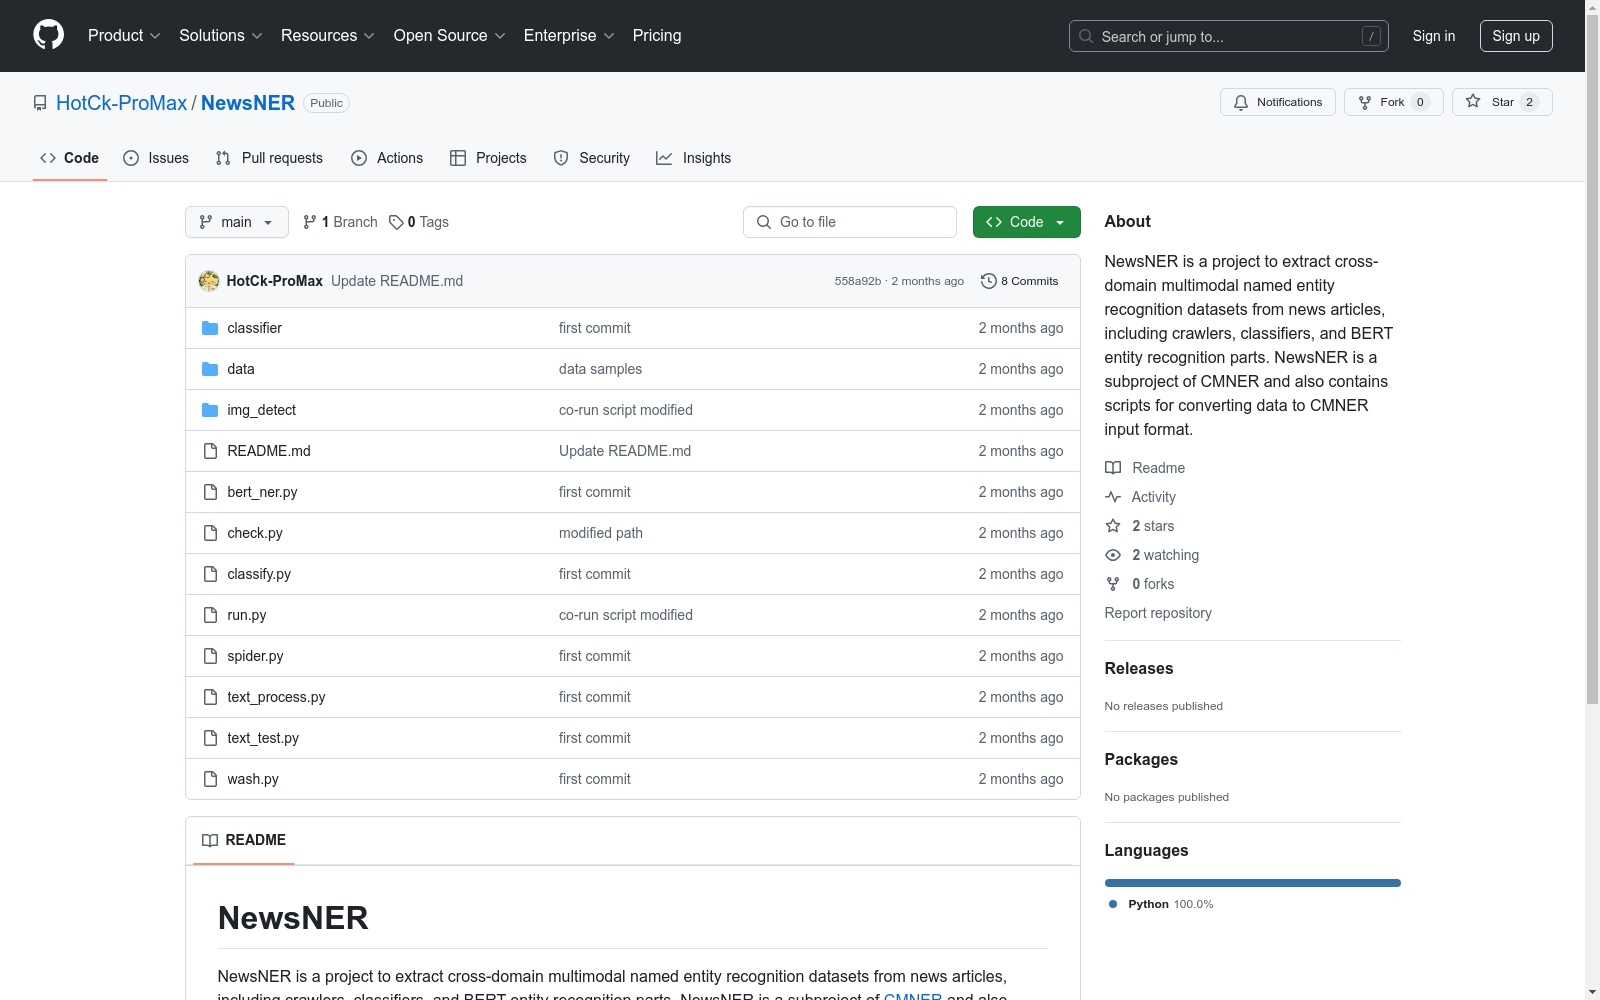The image size is (1600, 1000).
Task: Click Sign in
Action: pyautogui.click(x=1434, y=36)
